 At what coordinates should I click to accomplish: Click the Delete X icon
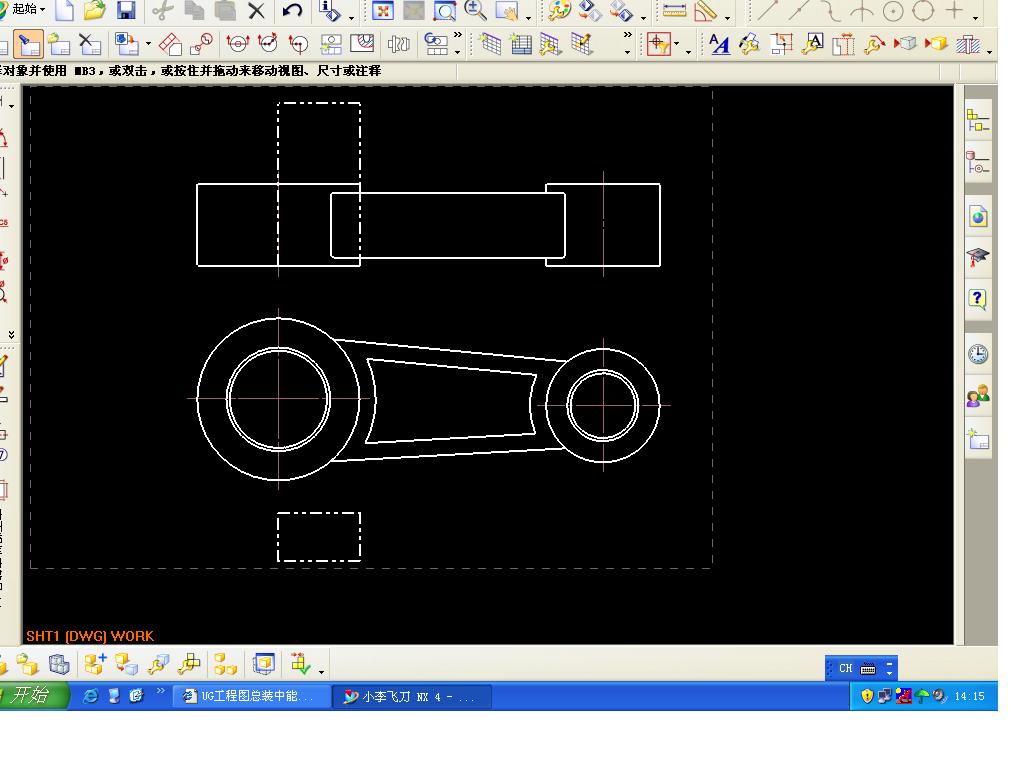257,10
